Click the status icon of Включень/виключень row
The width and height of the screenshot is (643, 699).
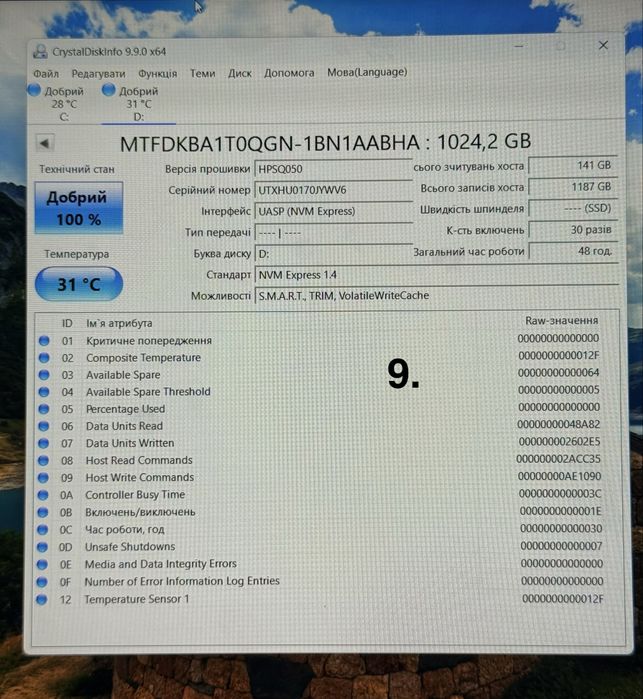click(x=43, y=512)
